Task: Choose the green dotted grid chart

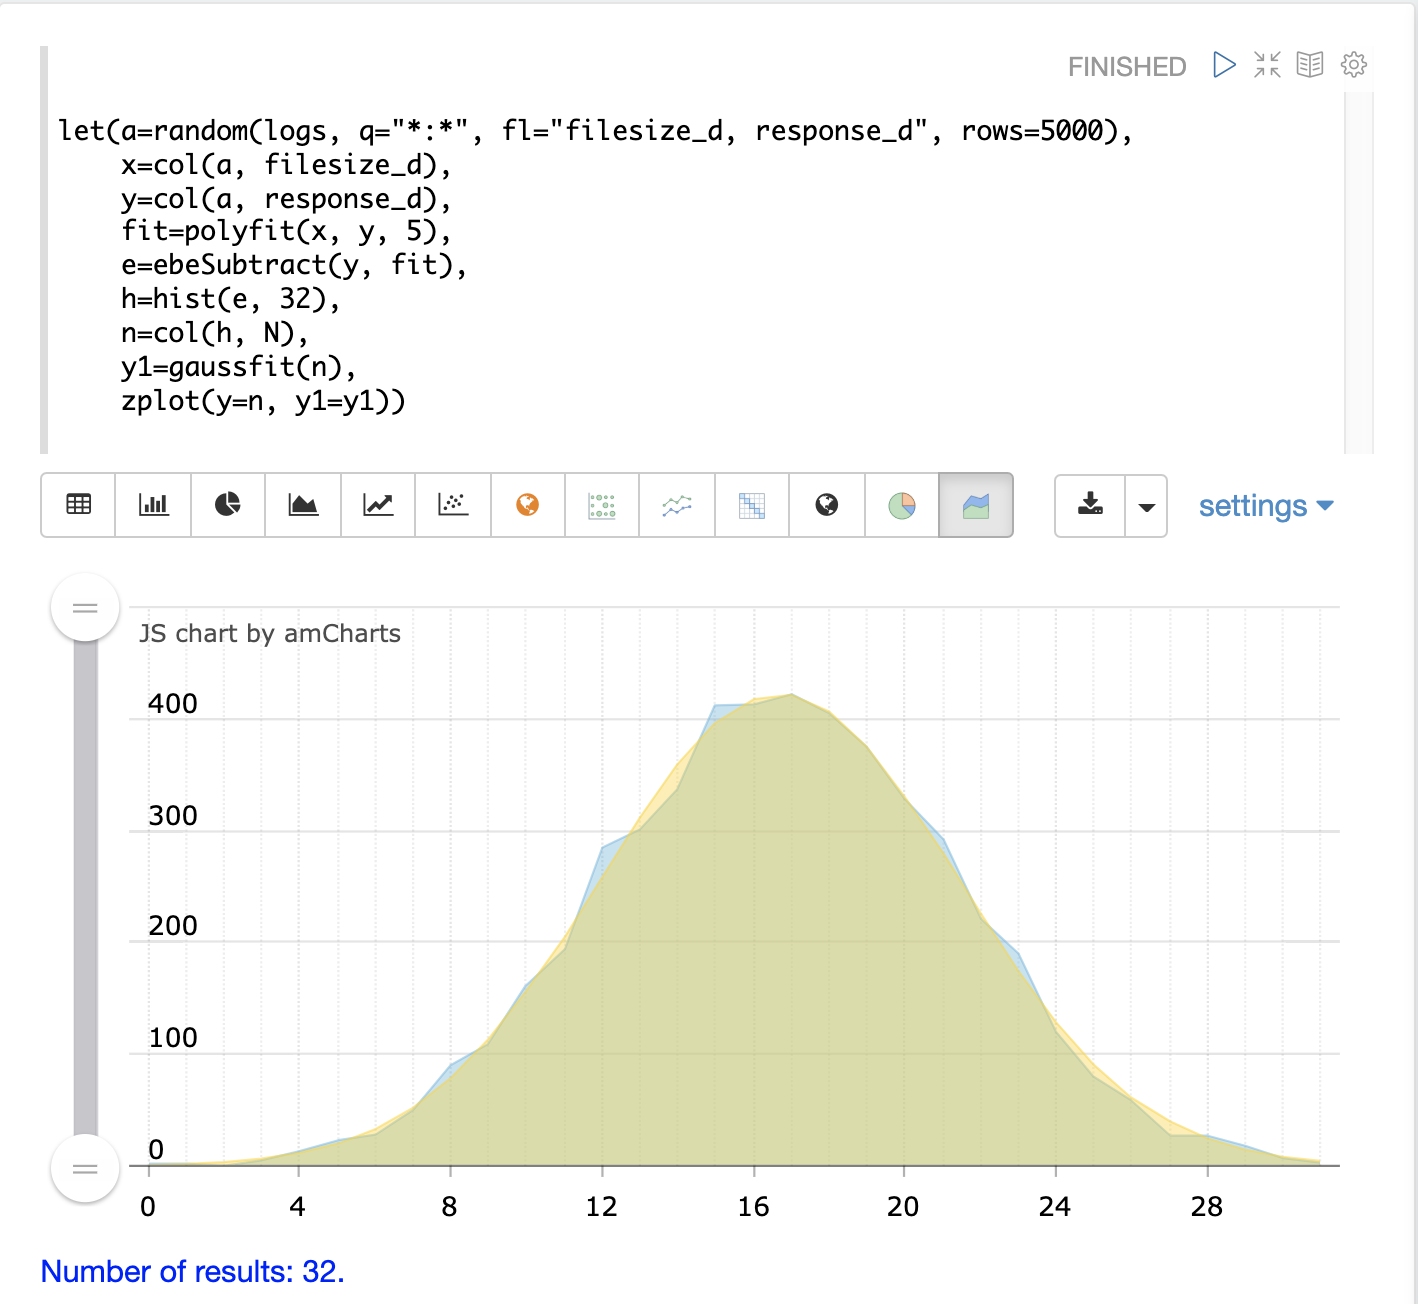Action: coord(602,505)
